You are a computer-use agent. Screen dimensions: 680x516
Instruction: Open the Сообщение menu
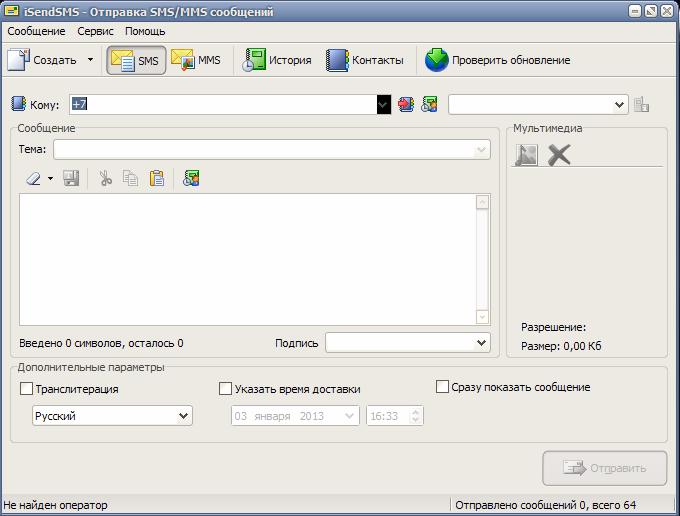36,31
